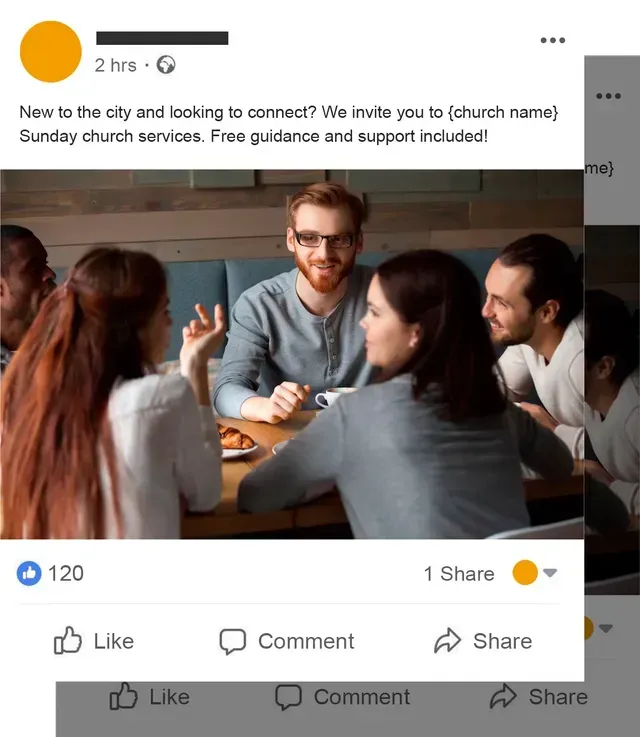Screen dimensions: 640x737
Task: Click the Like button label
Action: (x=114, y=641)
